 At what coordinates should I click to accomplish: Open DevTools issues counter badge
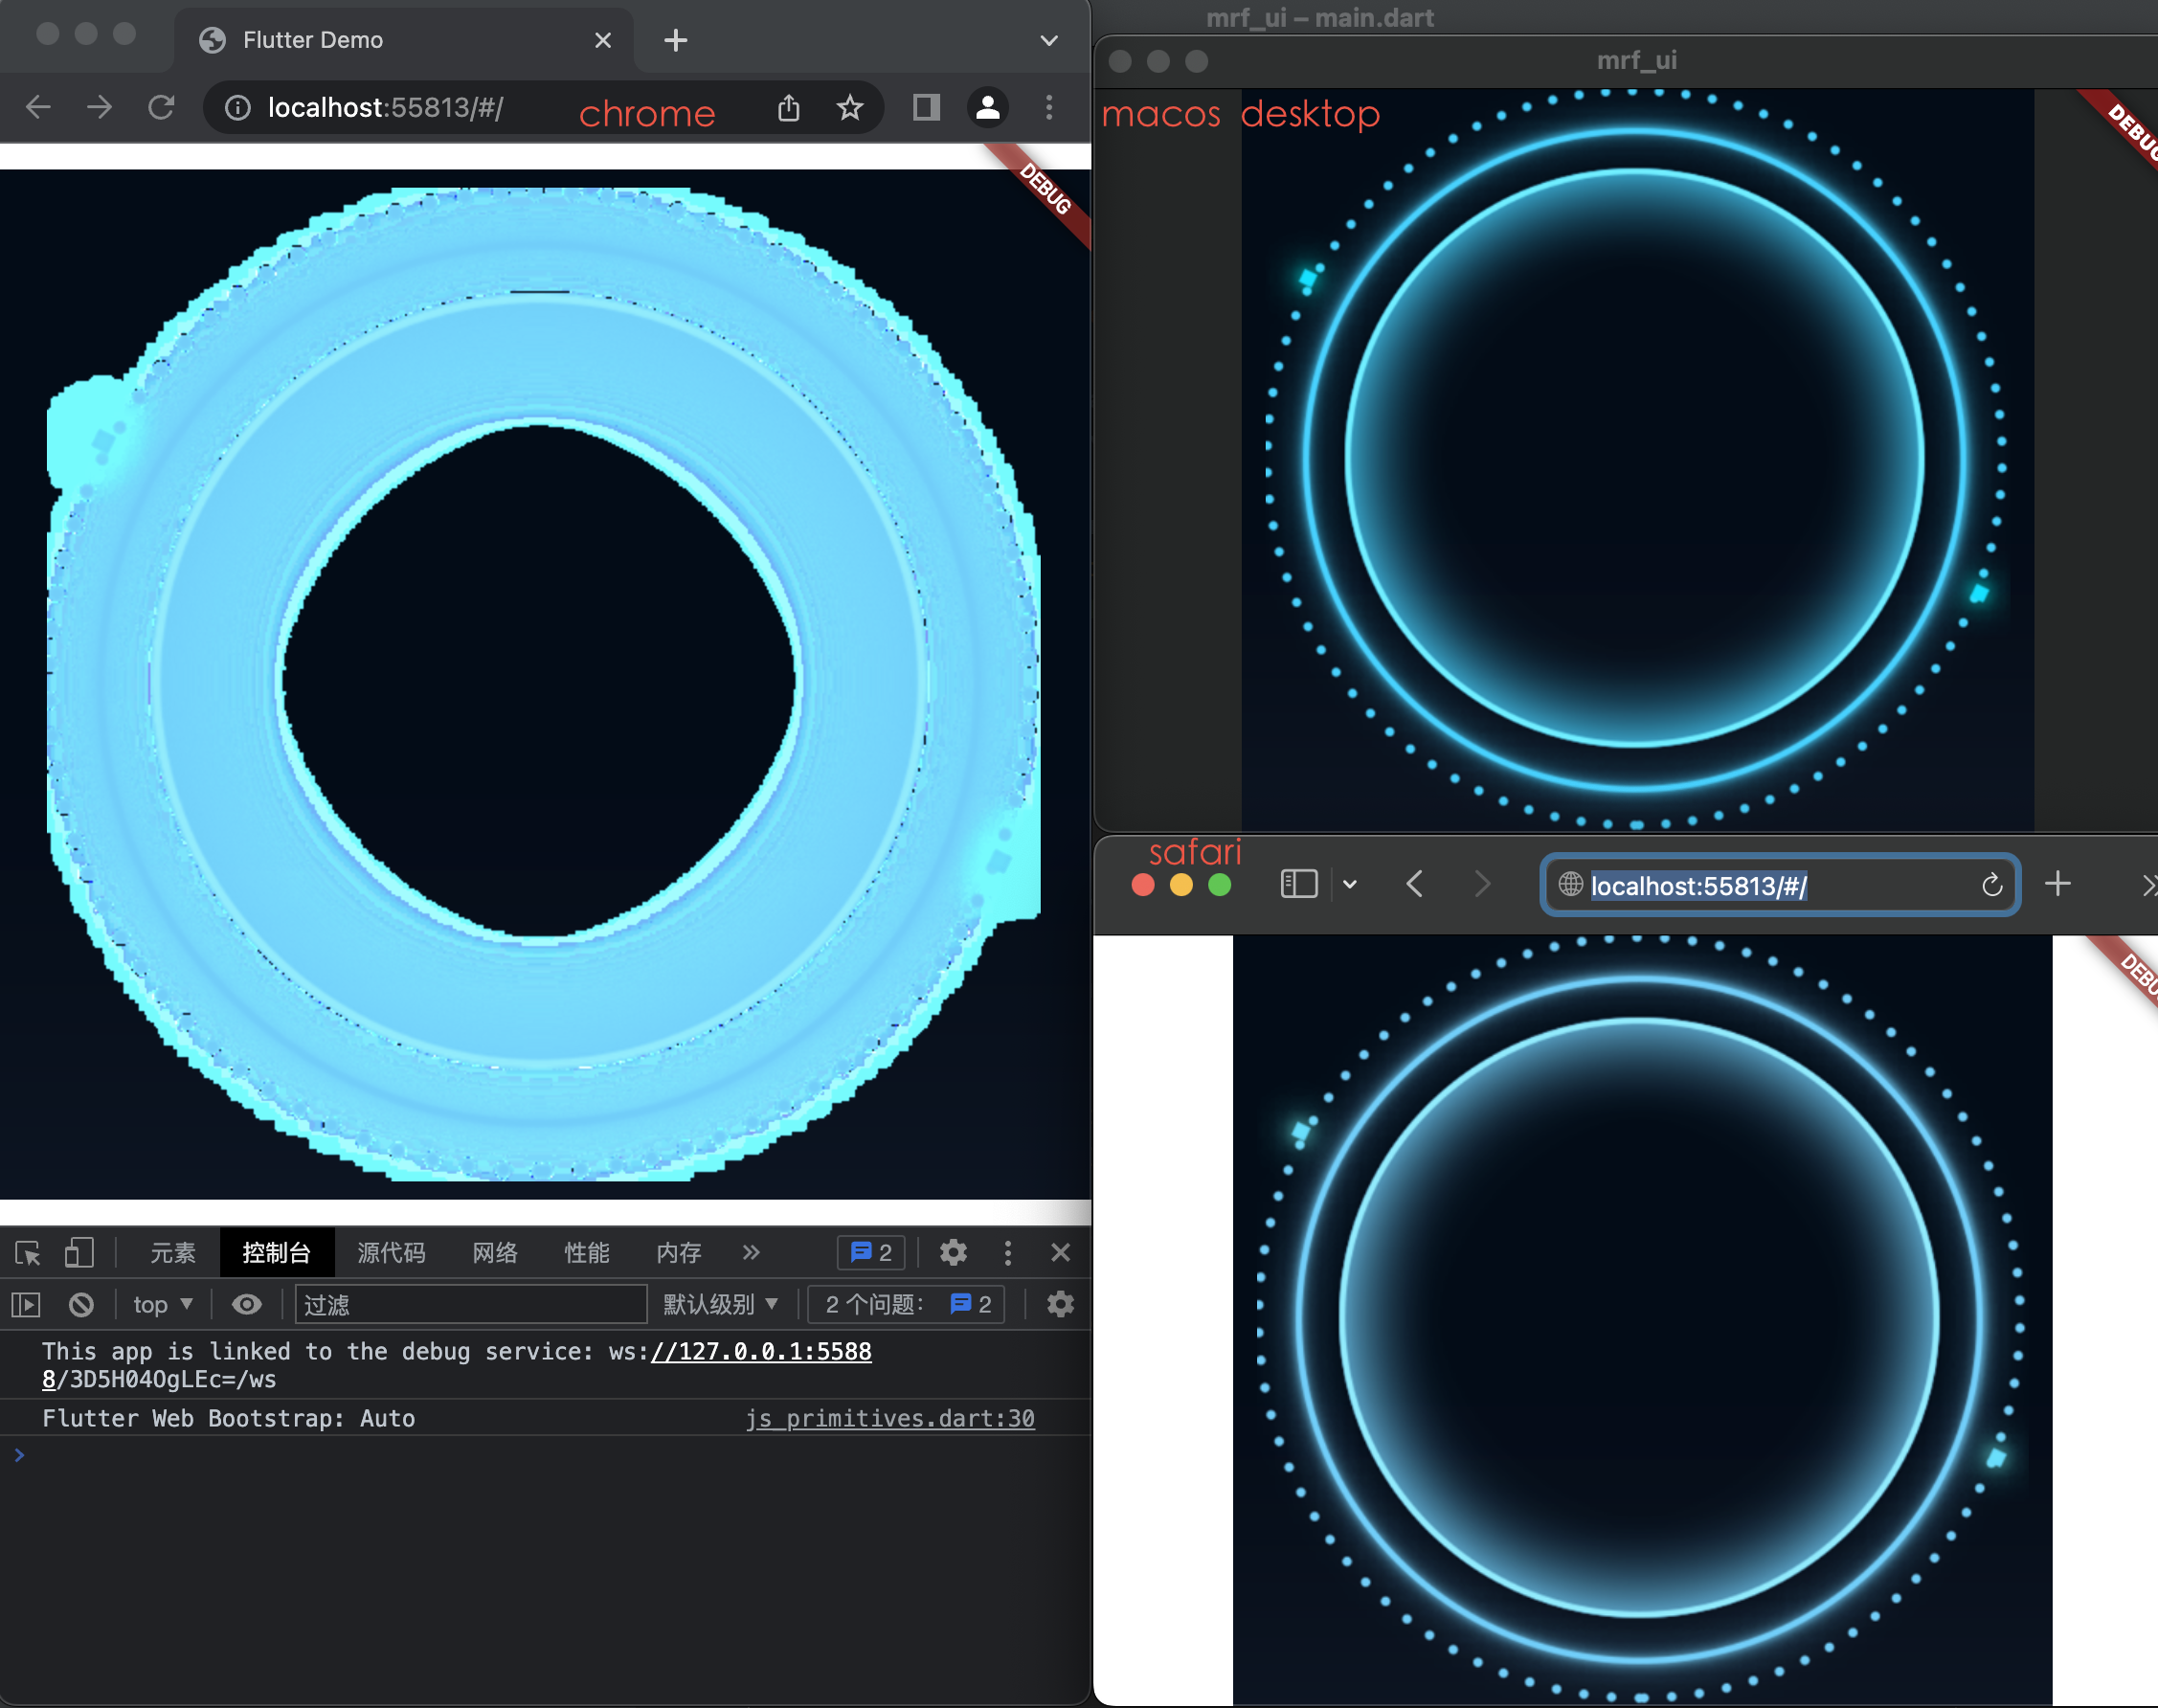click(x=871, y=1252)
